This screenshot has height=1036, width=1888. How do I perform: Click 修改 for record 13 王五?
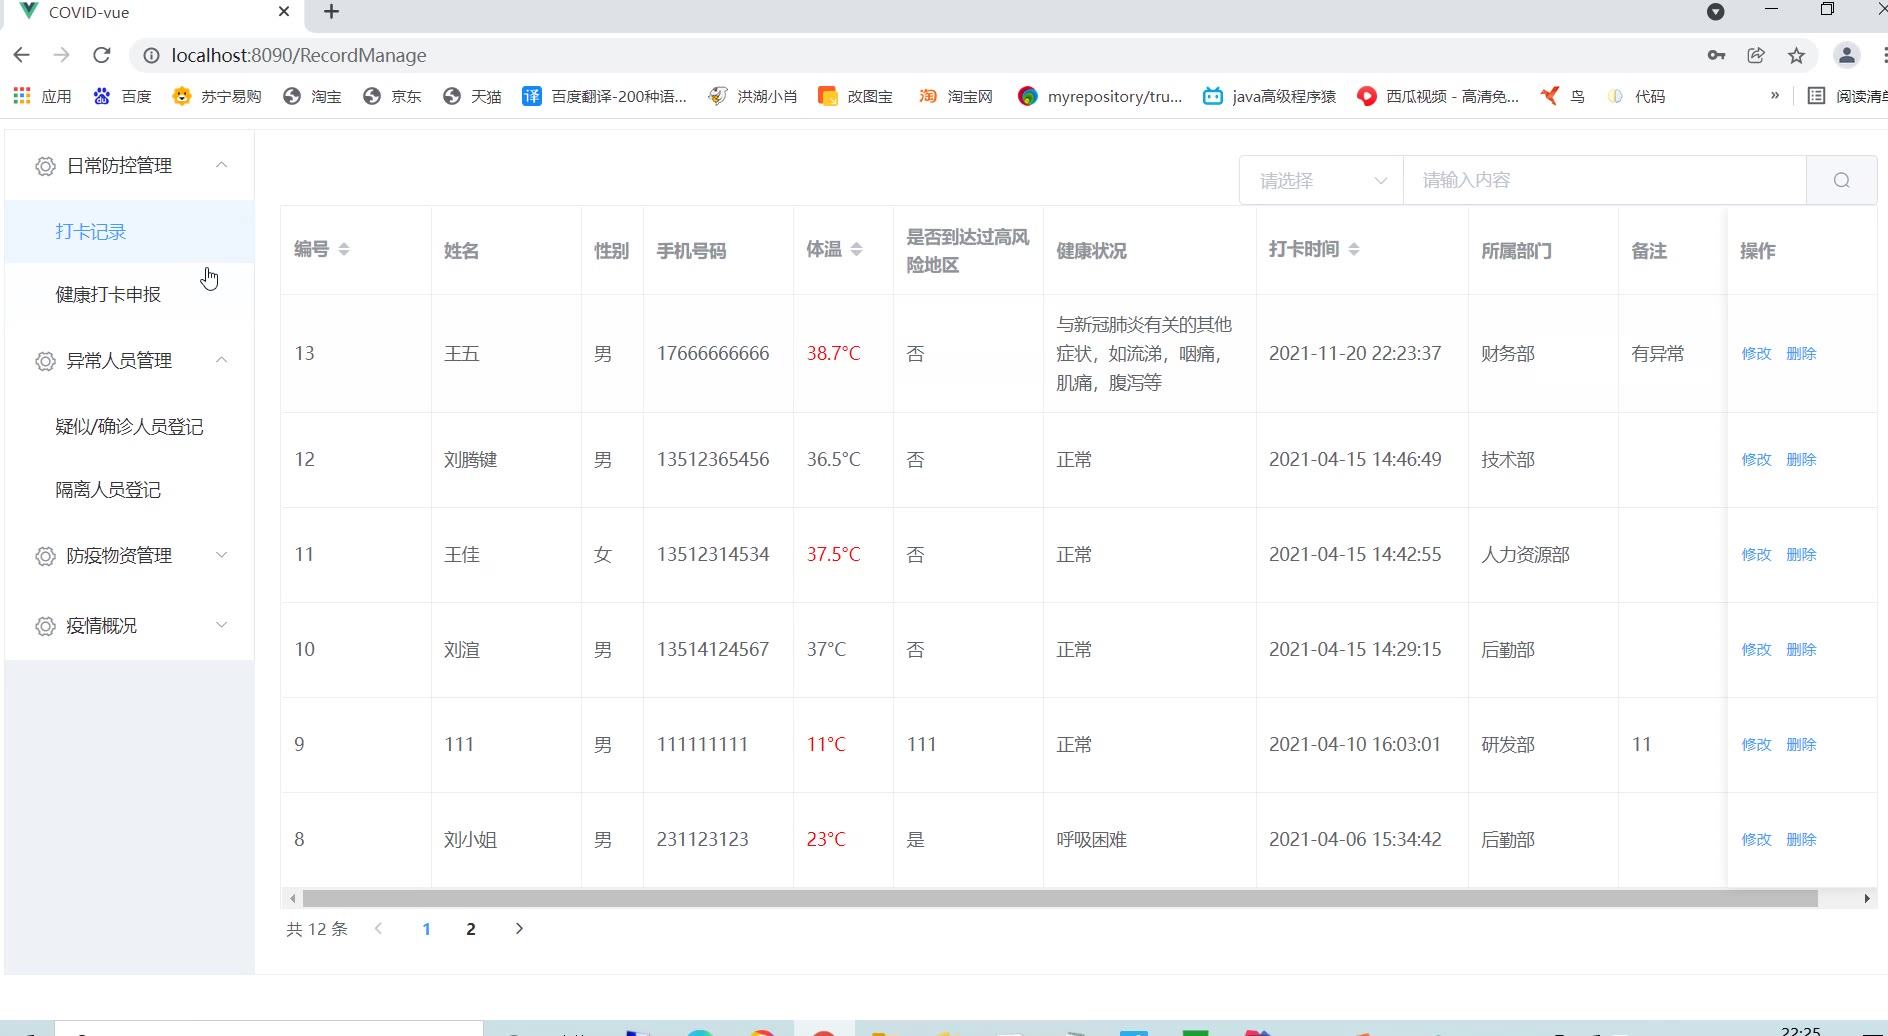point(1756,353)
